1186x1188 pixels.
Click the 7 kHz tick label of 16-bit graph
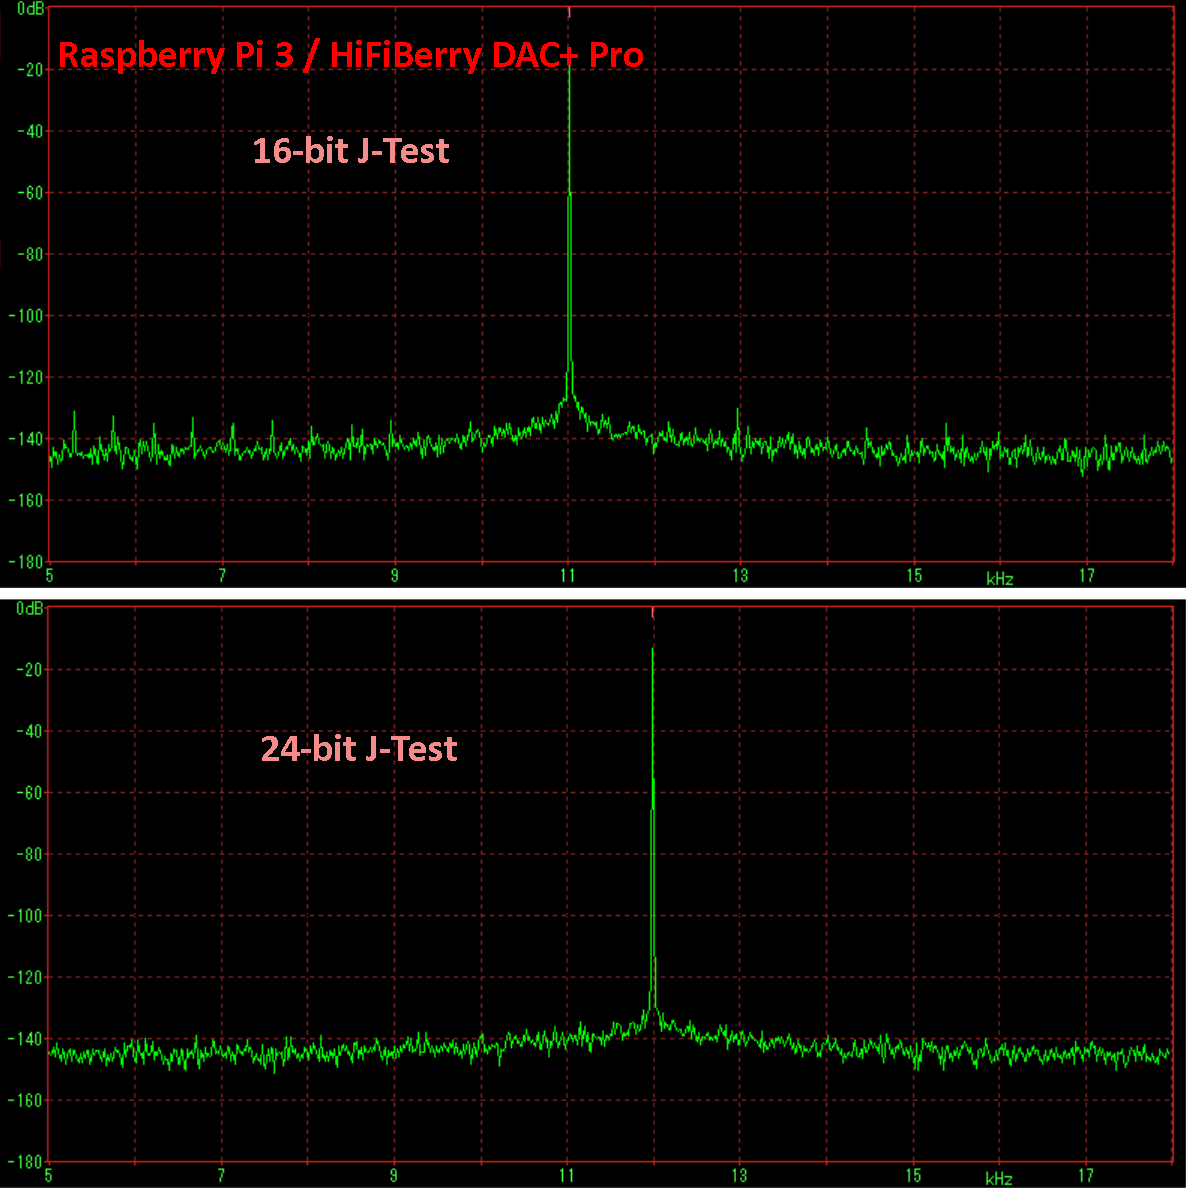(x=222, y=576)
